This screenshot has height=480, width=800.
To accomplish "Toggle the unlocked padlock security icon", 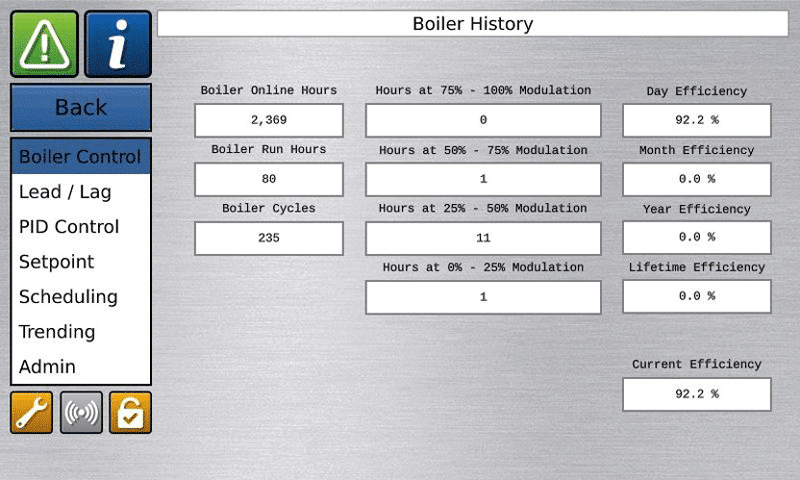I will [x=130, y=412].
